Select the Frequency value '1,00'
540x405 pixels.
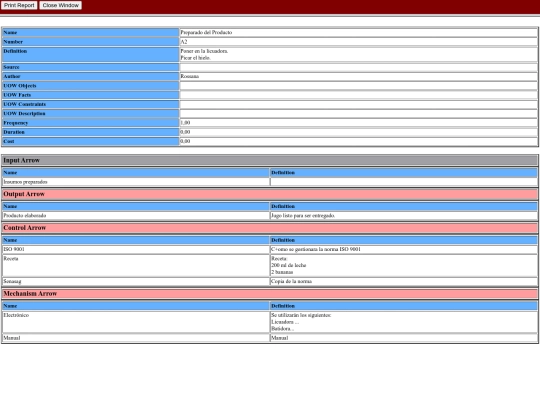(x=185, y=123)
